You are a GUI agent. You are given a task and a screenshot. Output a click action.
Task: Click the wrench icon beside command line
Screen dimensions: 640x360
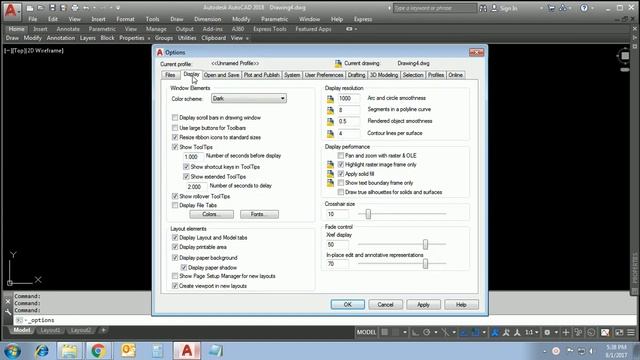tap(8, 312)
